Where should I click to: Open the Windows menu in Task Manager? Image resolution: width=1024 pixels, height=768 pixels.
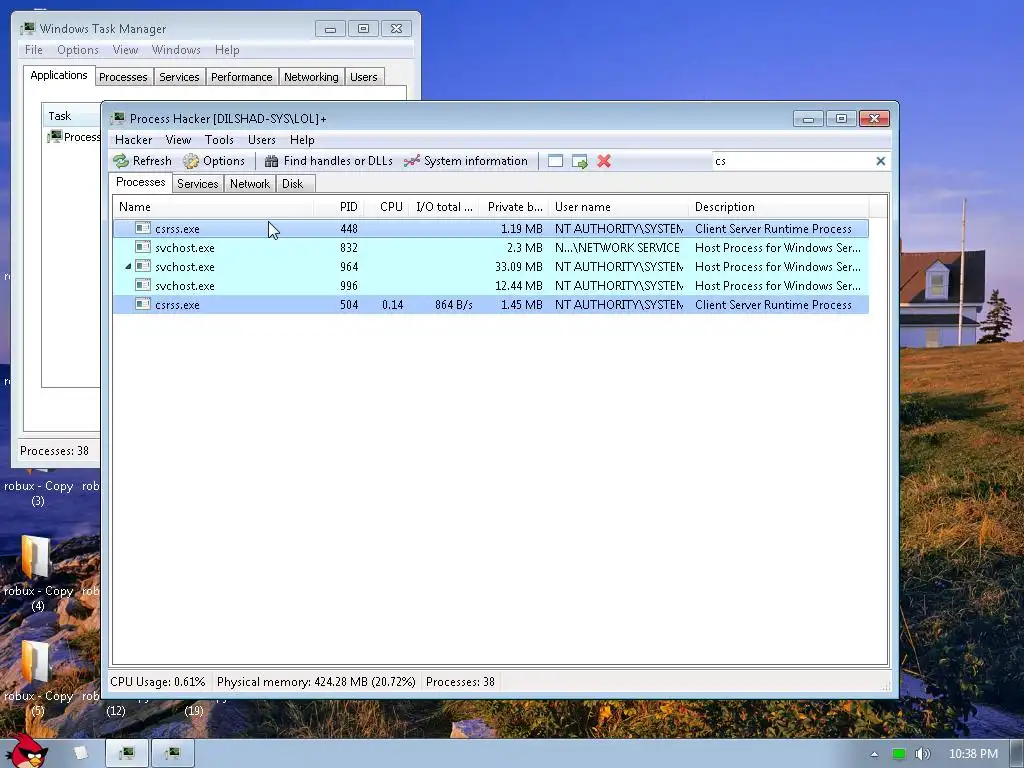(176, 50)
